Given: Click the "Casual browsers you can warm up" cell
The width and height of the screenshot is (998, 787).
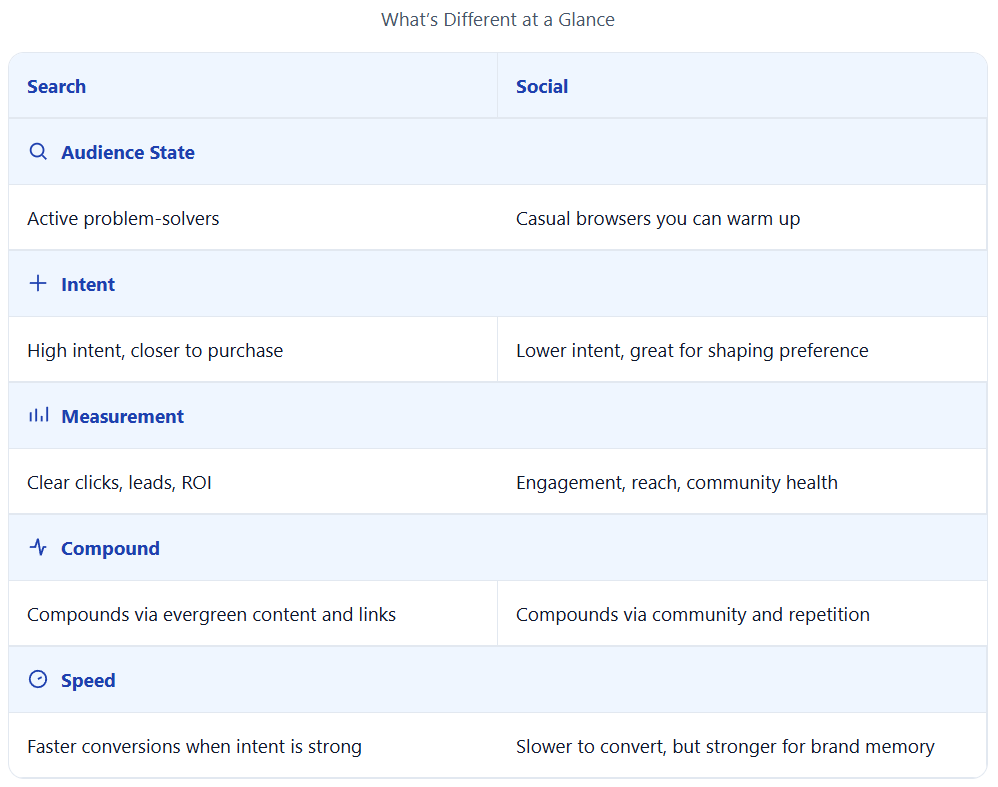Looking at the screenshot, I should (658, 219).
